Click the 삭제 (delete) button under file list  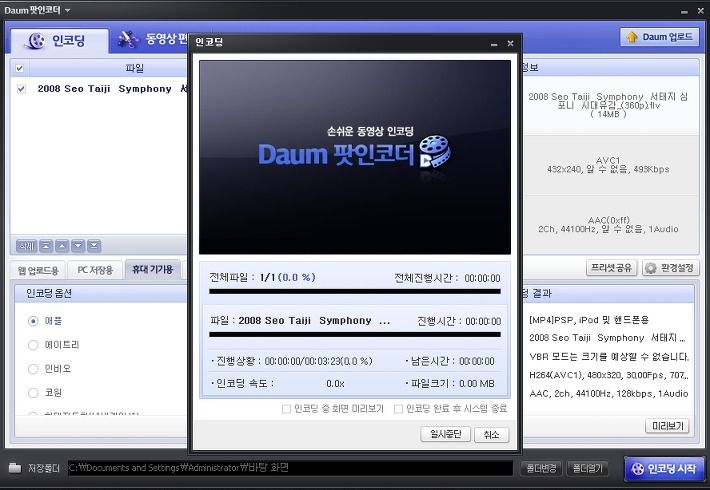[x=26, y=245]
